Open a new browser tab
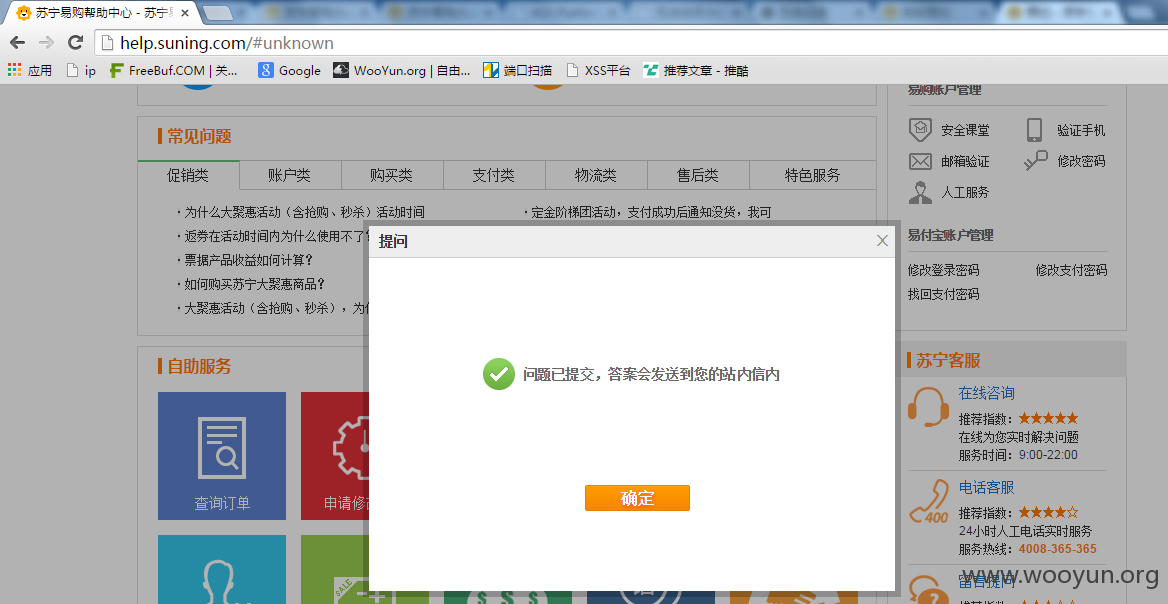This screenshot has width=1168, height=604. [217, 13]
